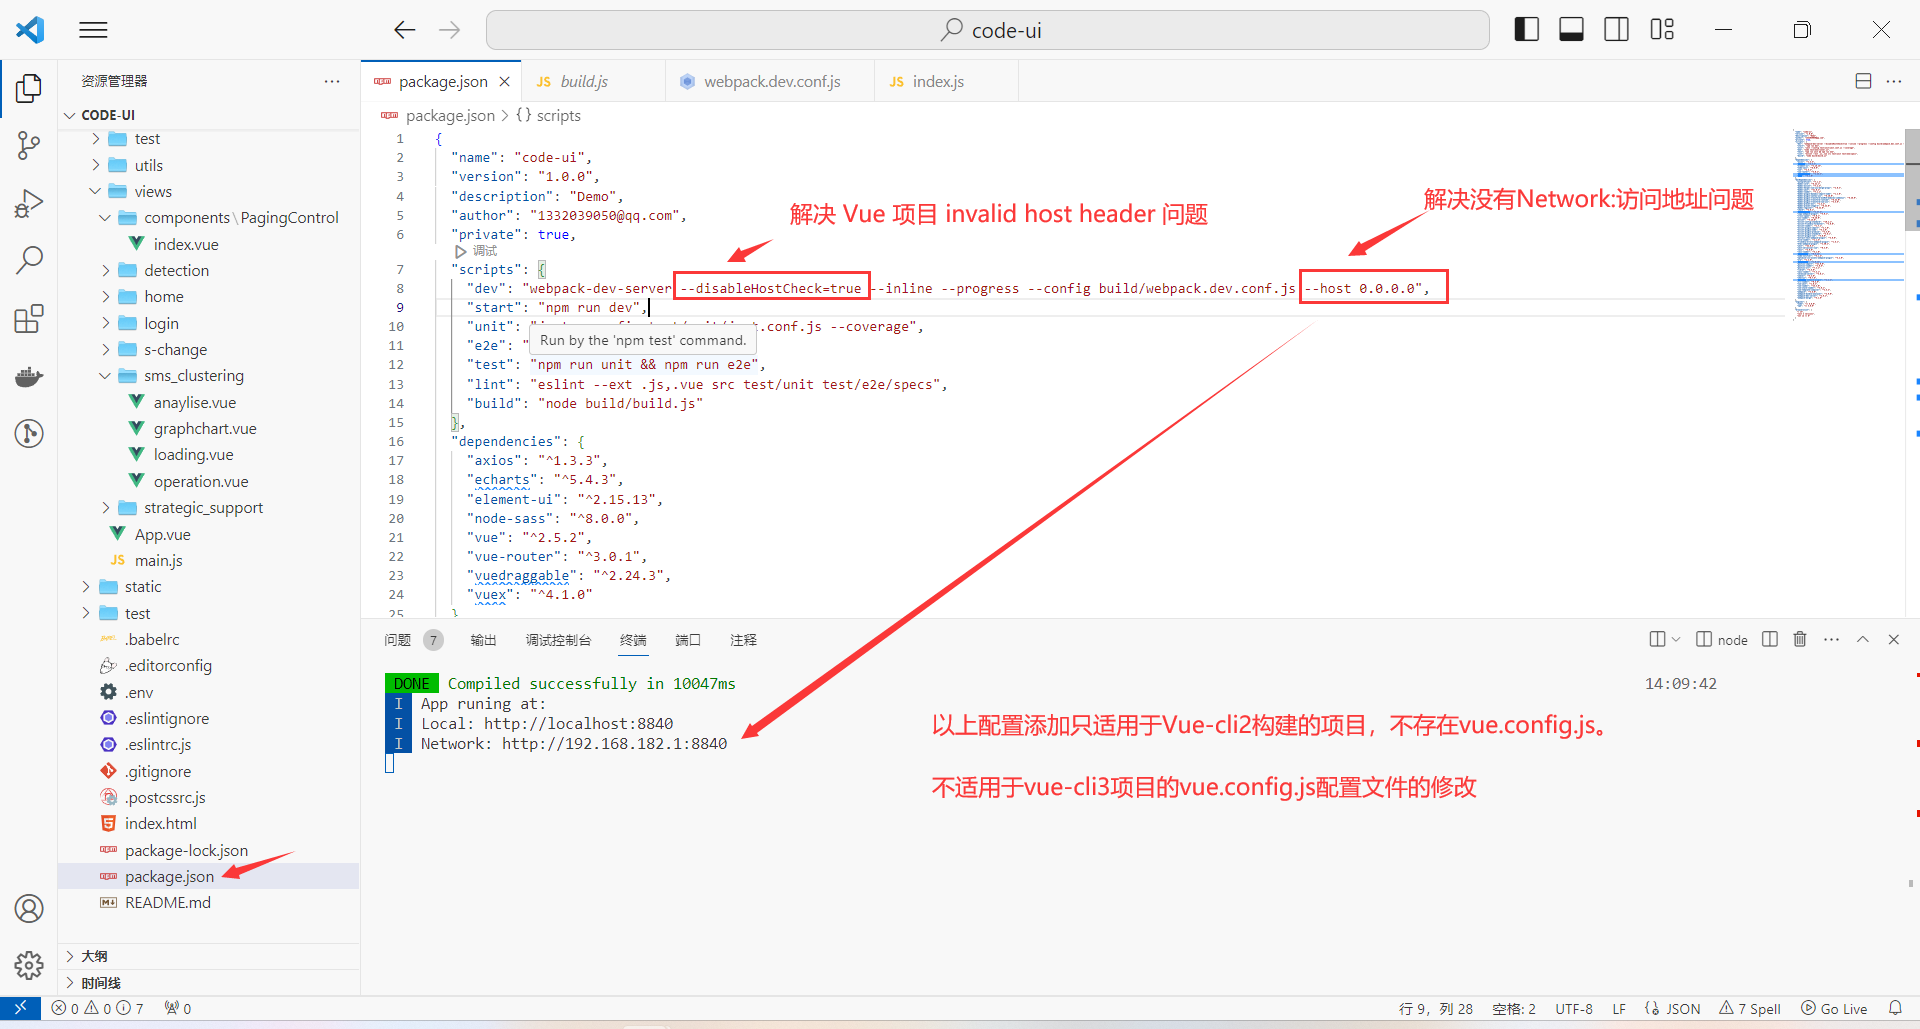Kill the terminal with trash icon

[1800, 639]
